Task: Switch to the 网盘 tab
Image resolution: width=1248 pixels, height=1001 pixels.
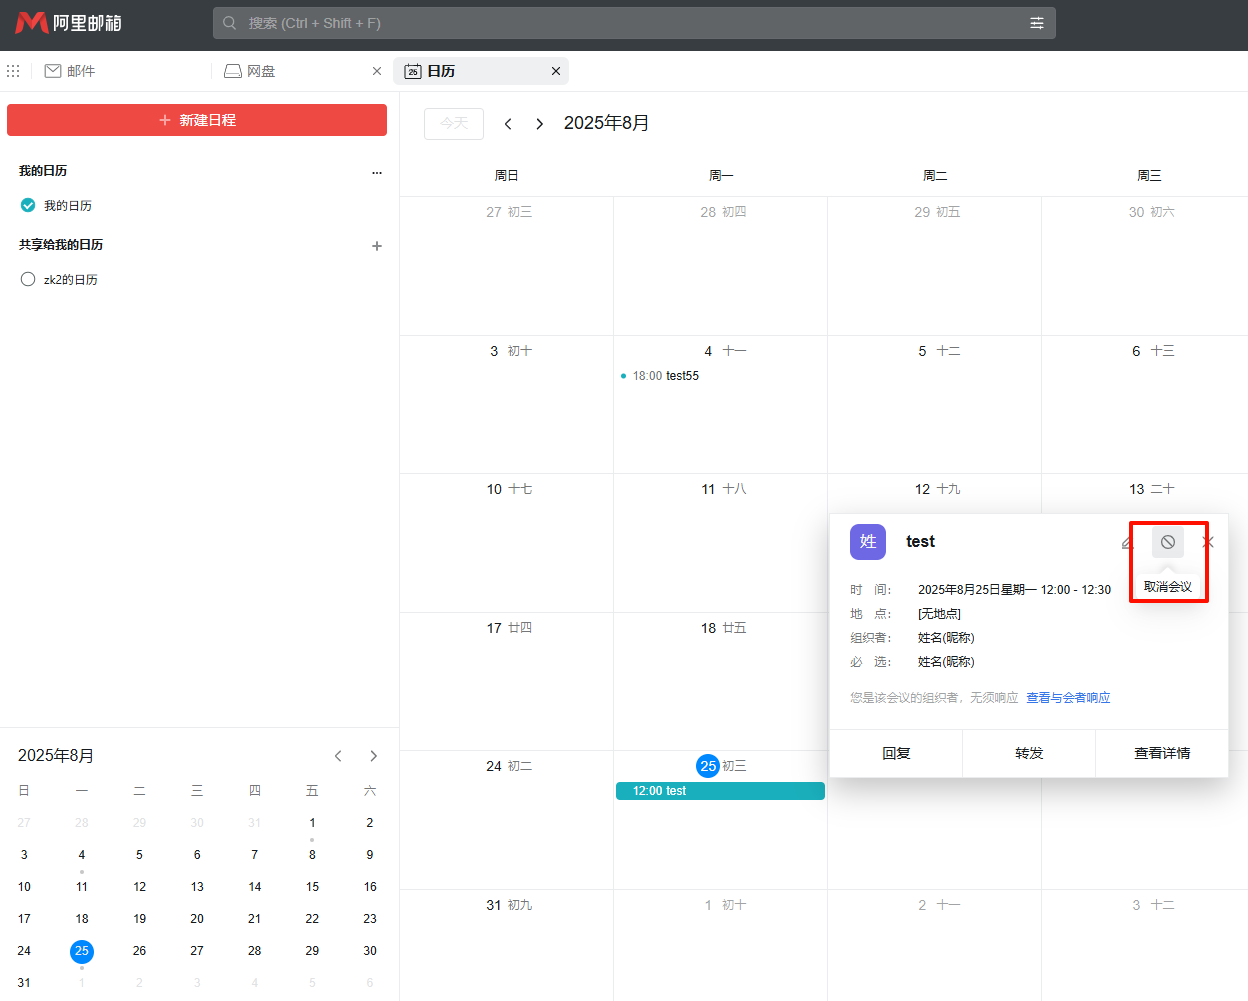Action: point(250,71)
